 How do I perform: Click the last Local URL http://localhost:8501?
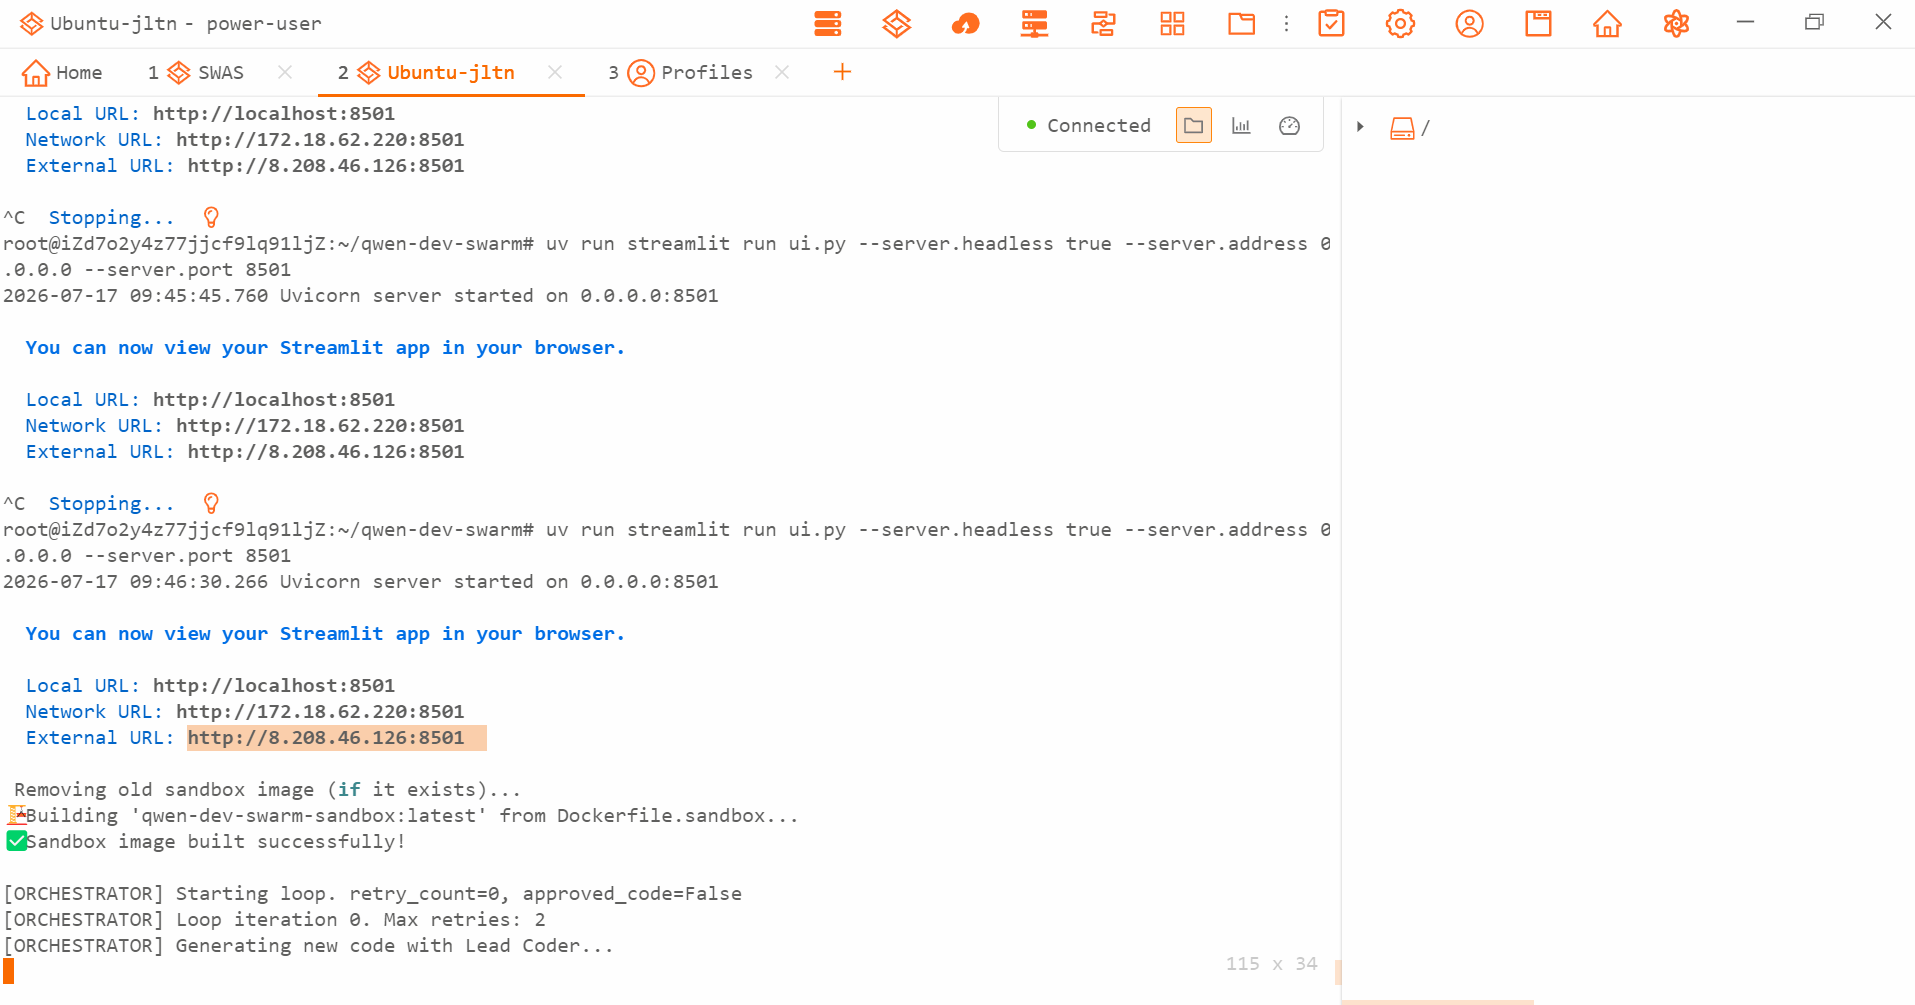coord(274,685)
